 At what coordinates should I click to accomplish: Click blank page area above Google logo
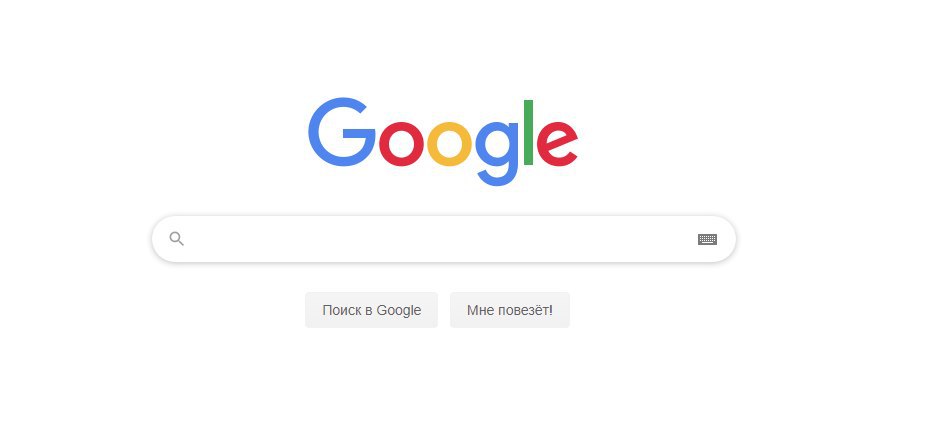click(x=442, y=48)
